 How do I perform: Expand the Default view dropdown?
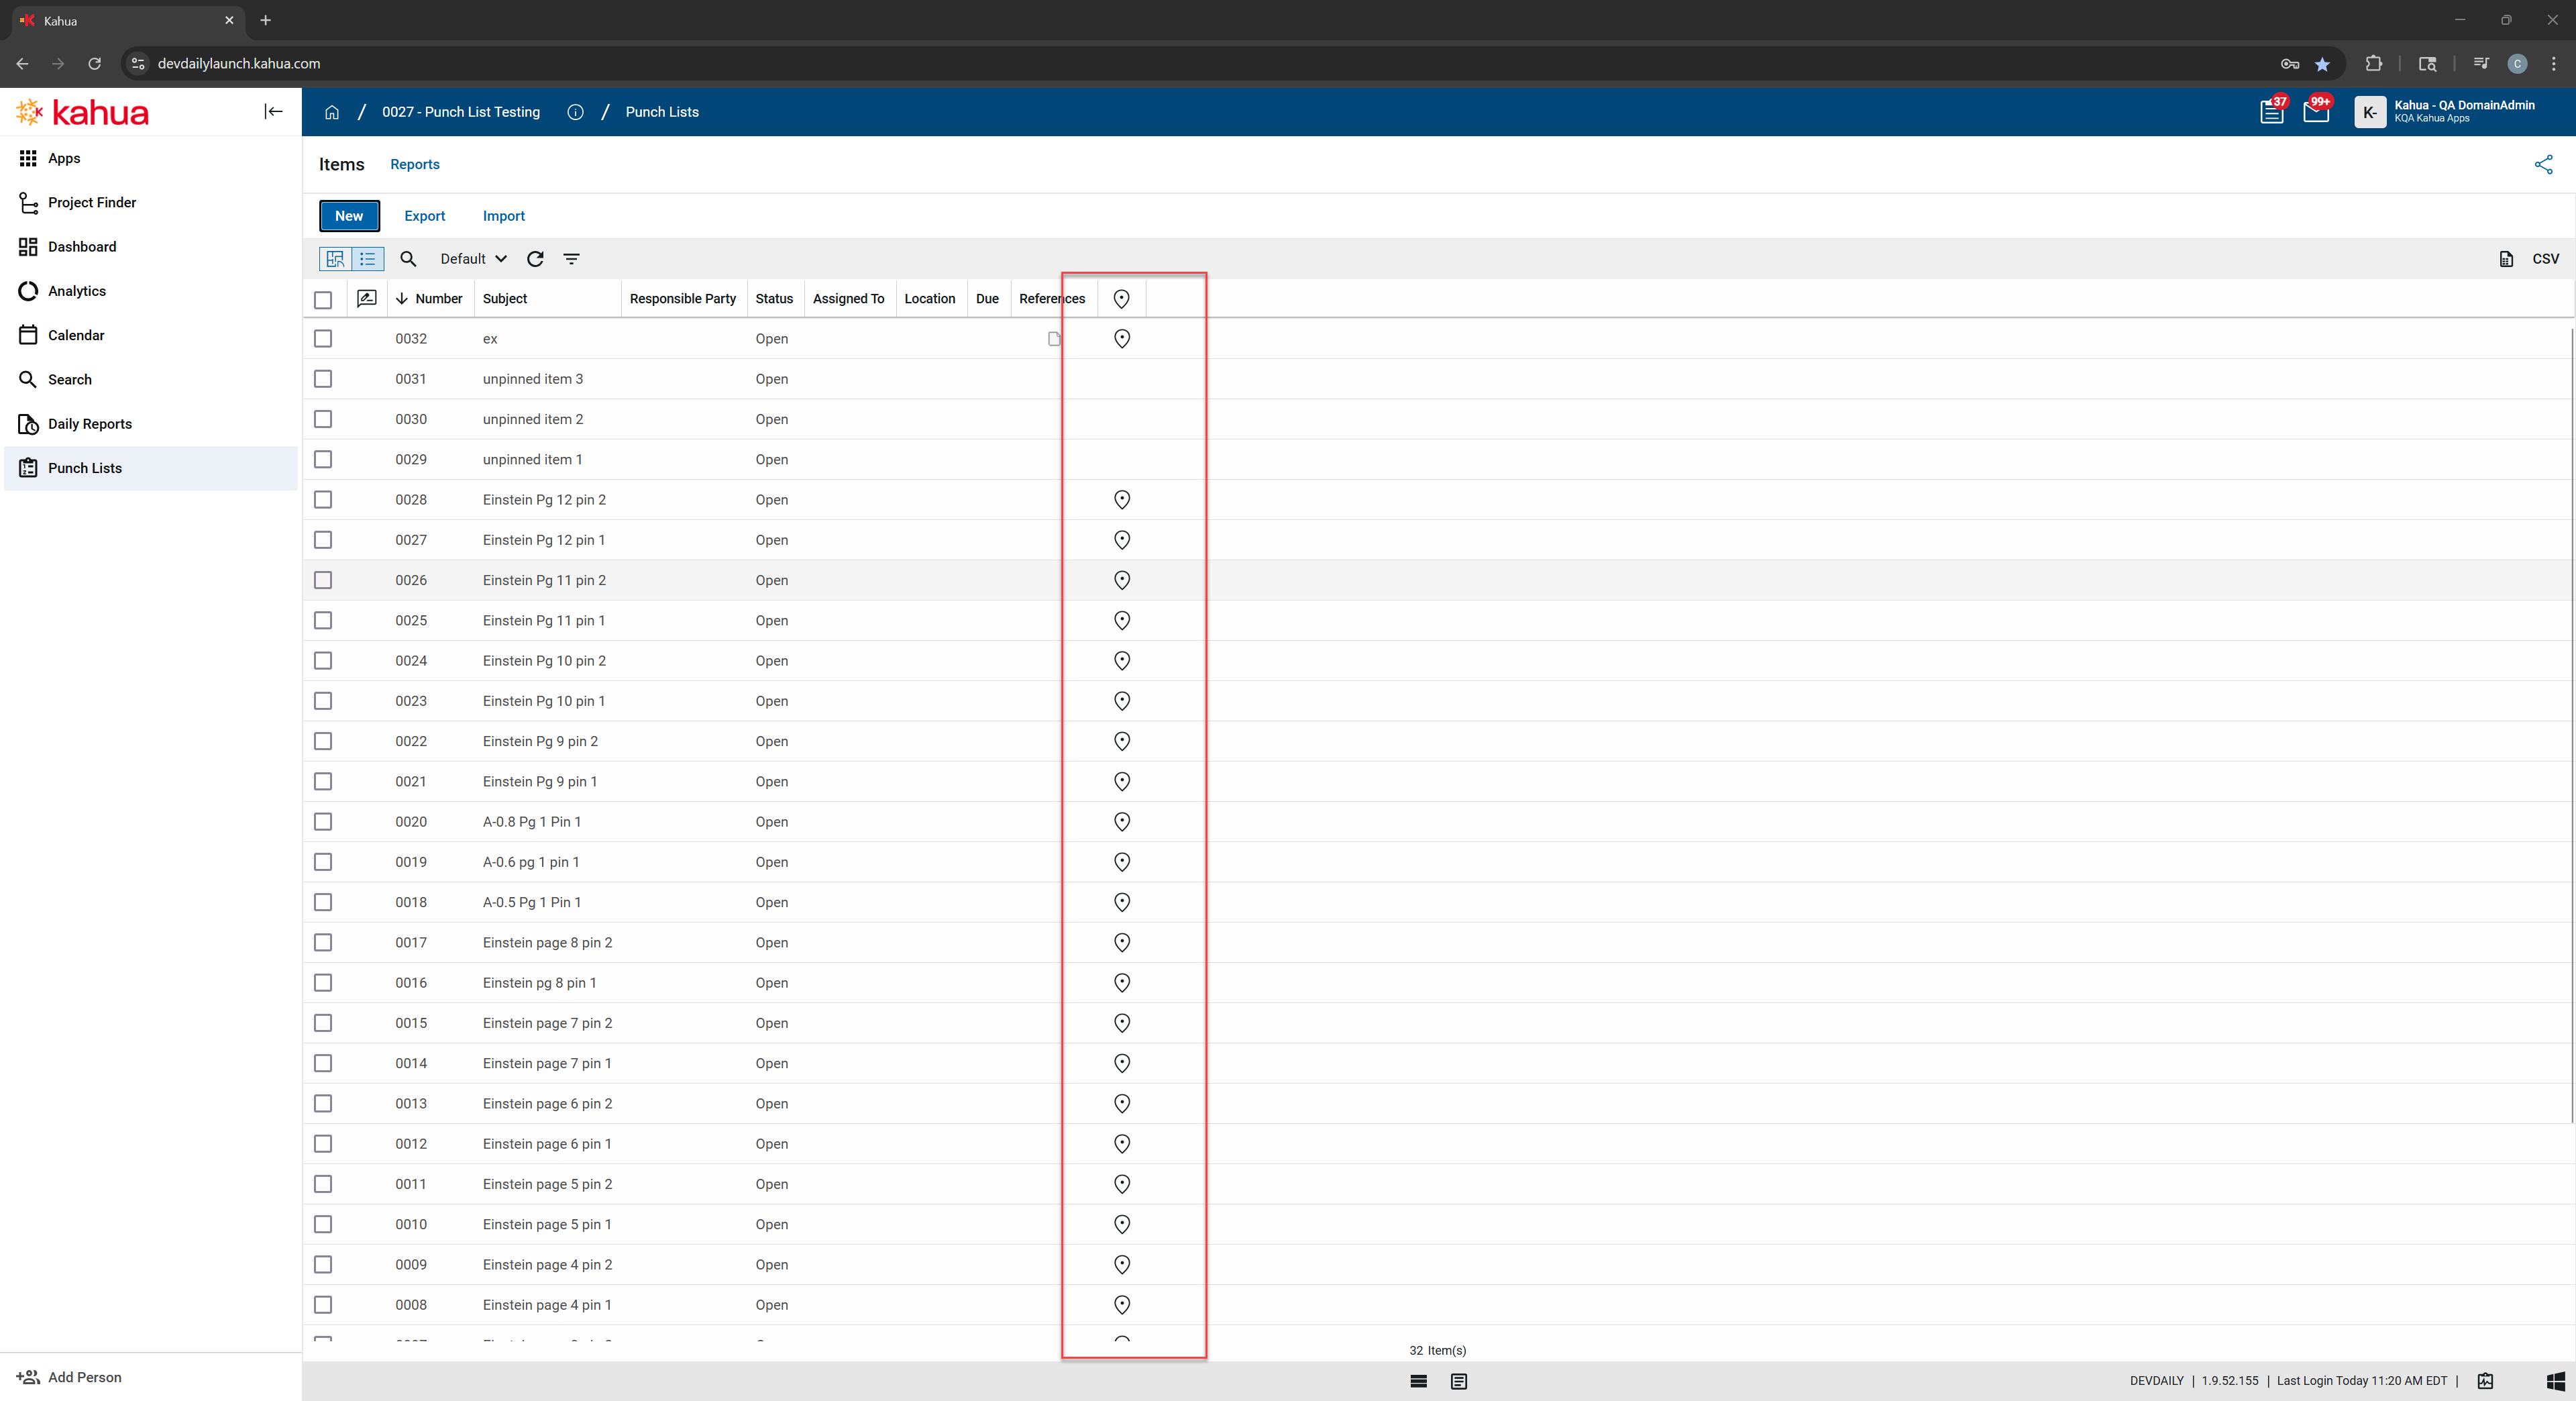tap(473, 259)
